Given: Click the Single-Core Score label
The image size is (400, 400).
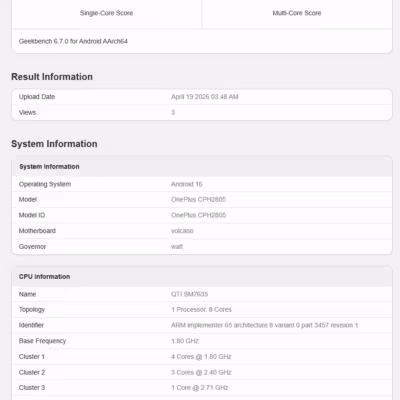Looking at the screenshot, I should pos(106,13).
